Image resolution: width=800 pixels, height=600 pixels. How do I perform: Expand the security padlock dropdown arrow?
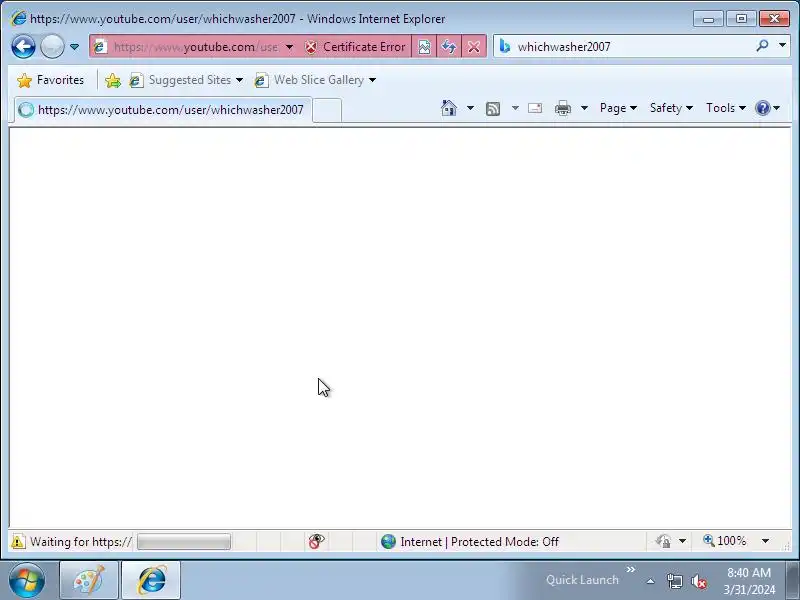682,541
